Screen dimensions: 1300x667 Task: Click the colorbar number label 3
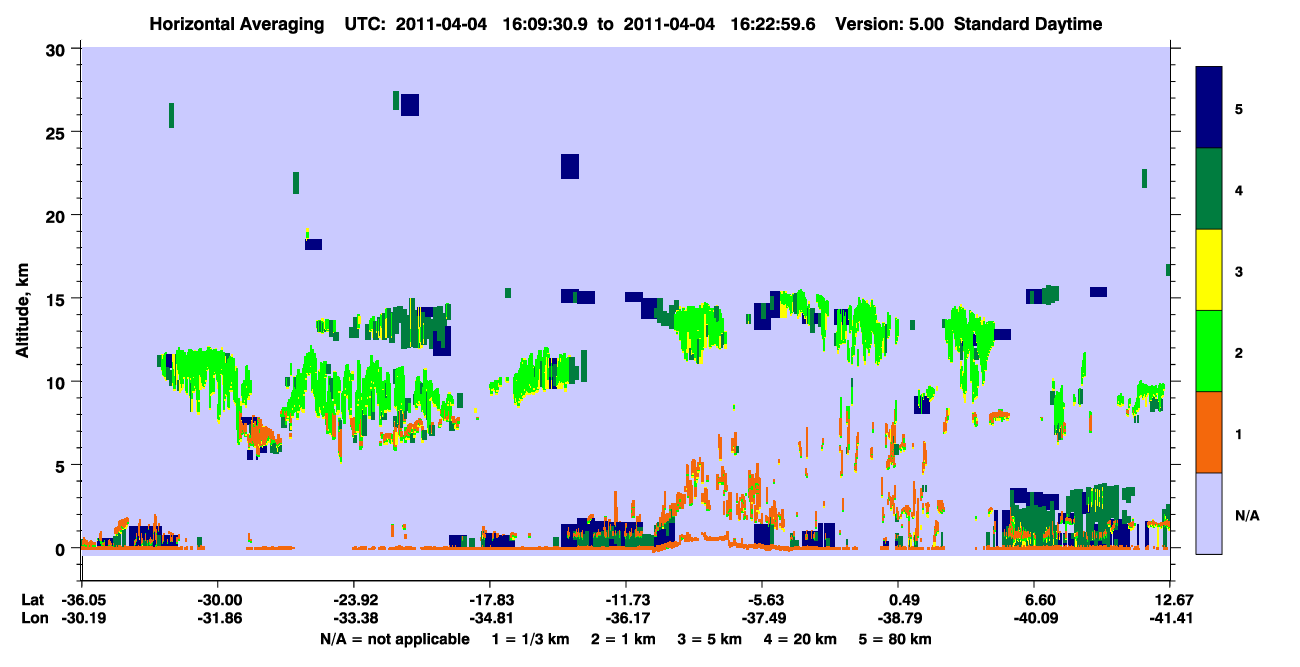pos(1239,271)
